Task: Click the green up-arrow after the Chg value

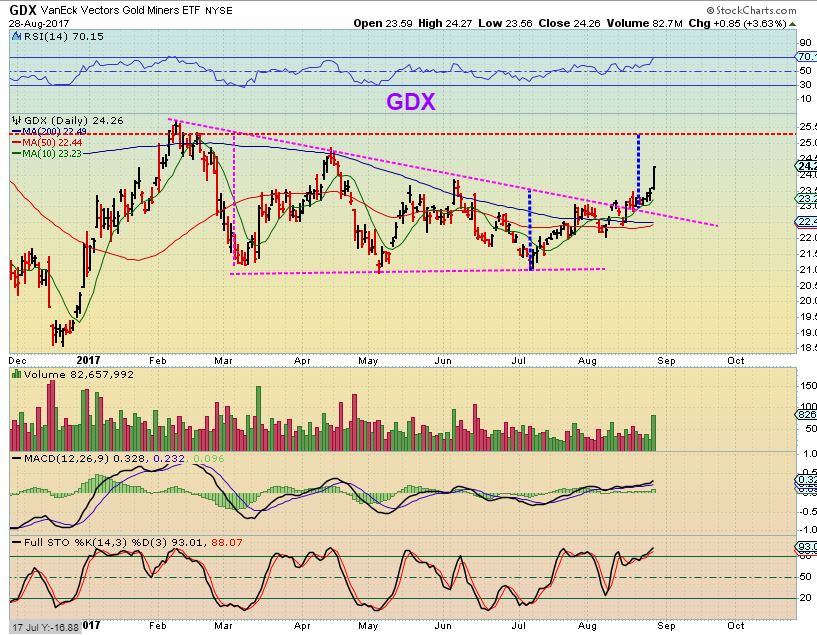Action: (793, 24)
